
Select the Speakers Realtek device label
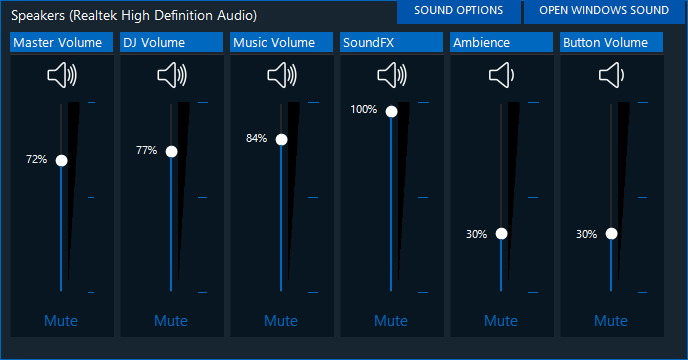click(134, 15)
